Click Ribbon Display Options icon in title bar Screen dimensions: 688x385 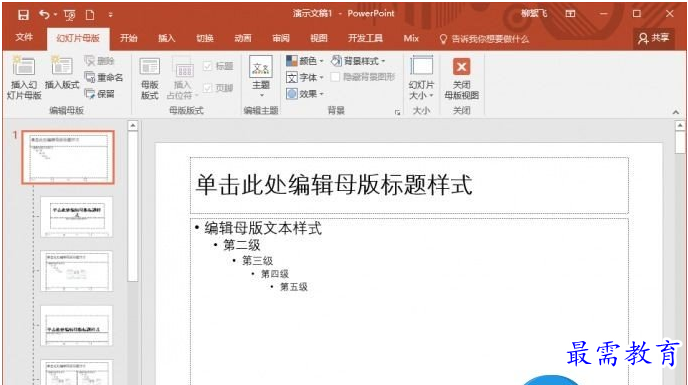[x=570, y=14]
